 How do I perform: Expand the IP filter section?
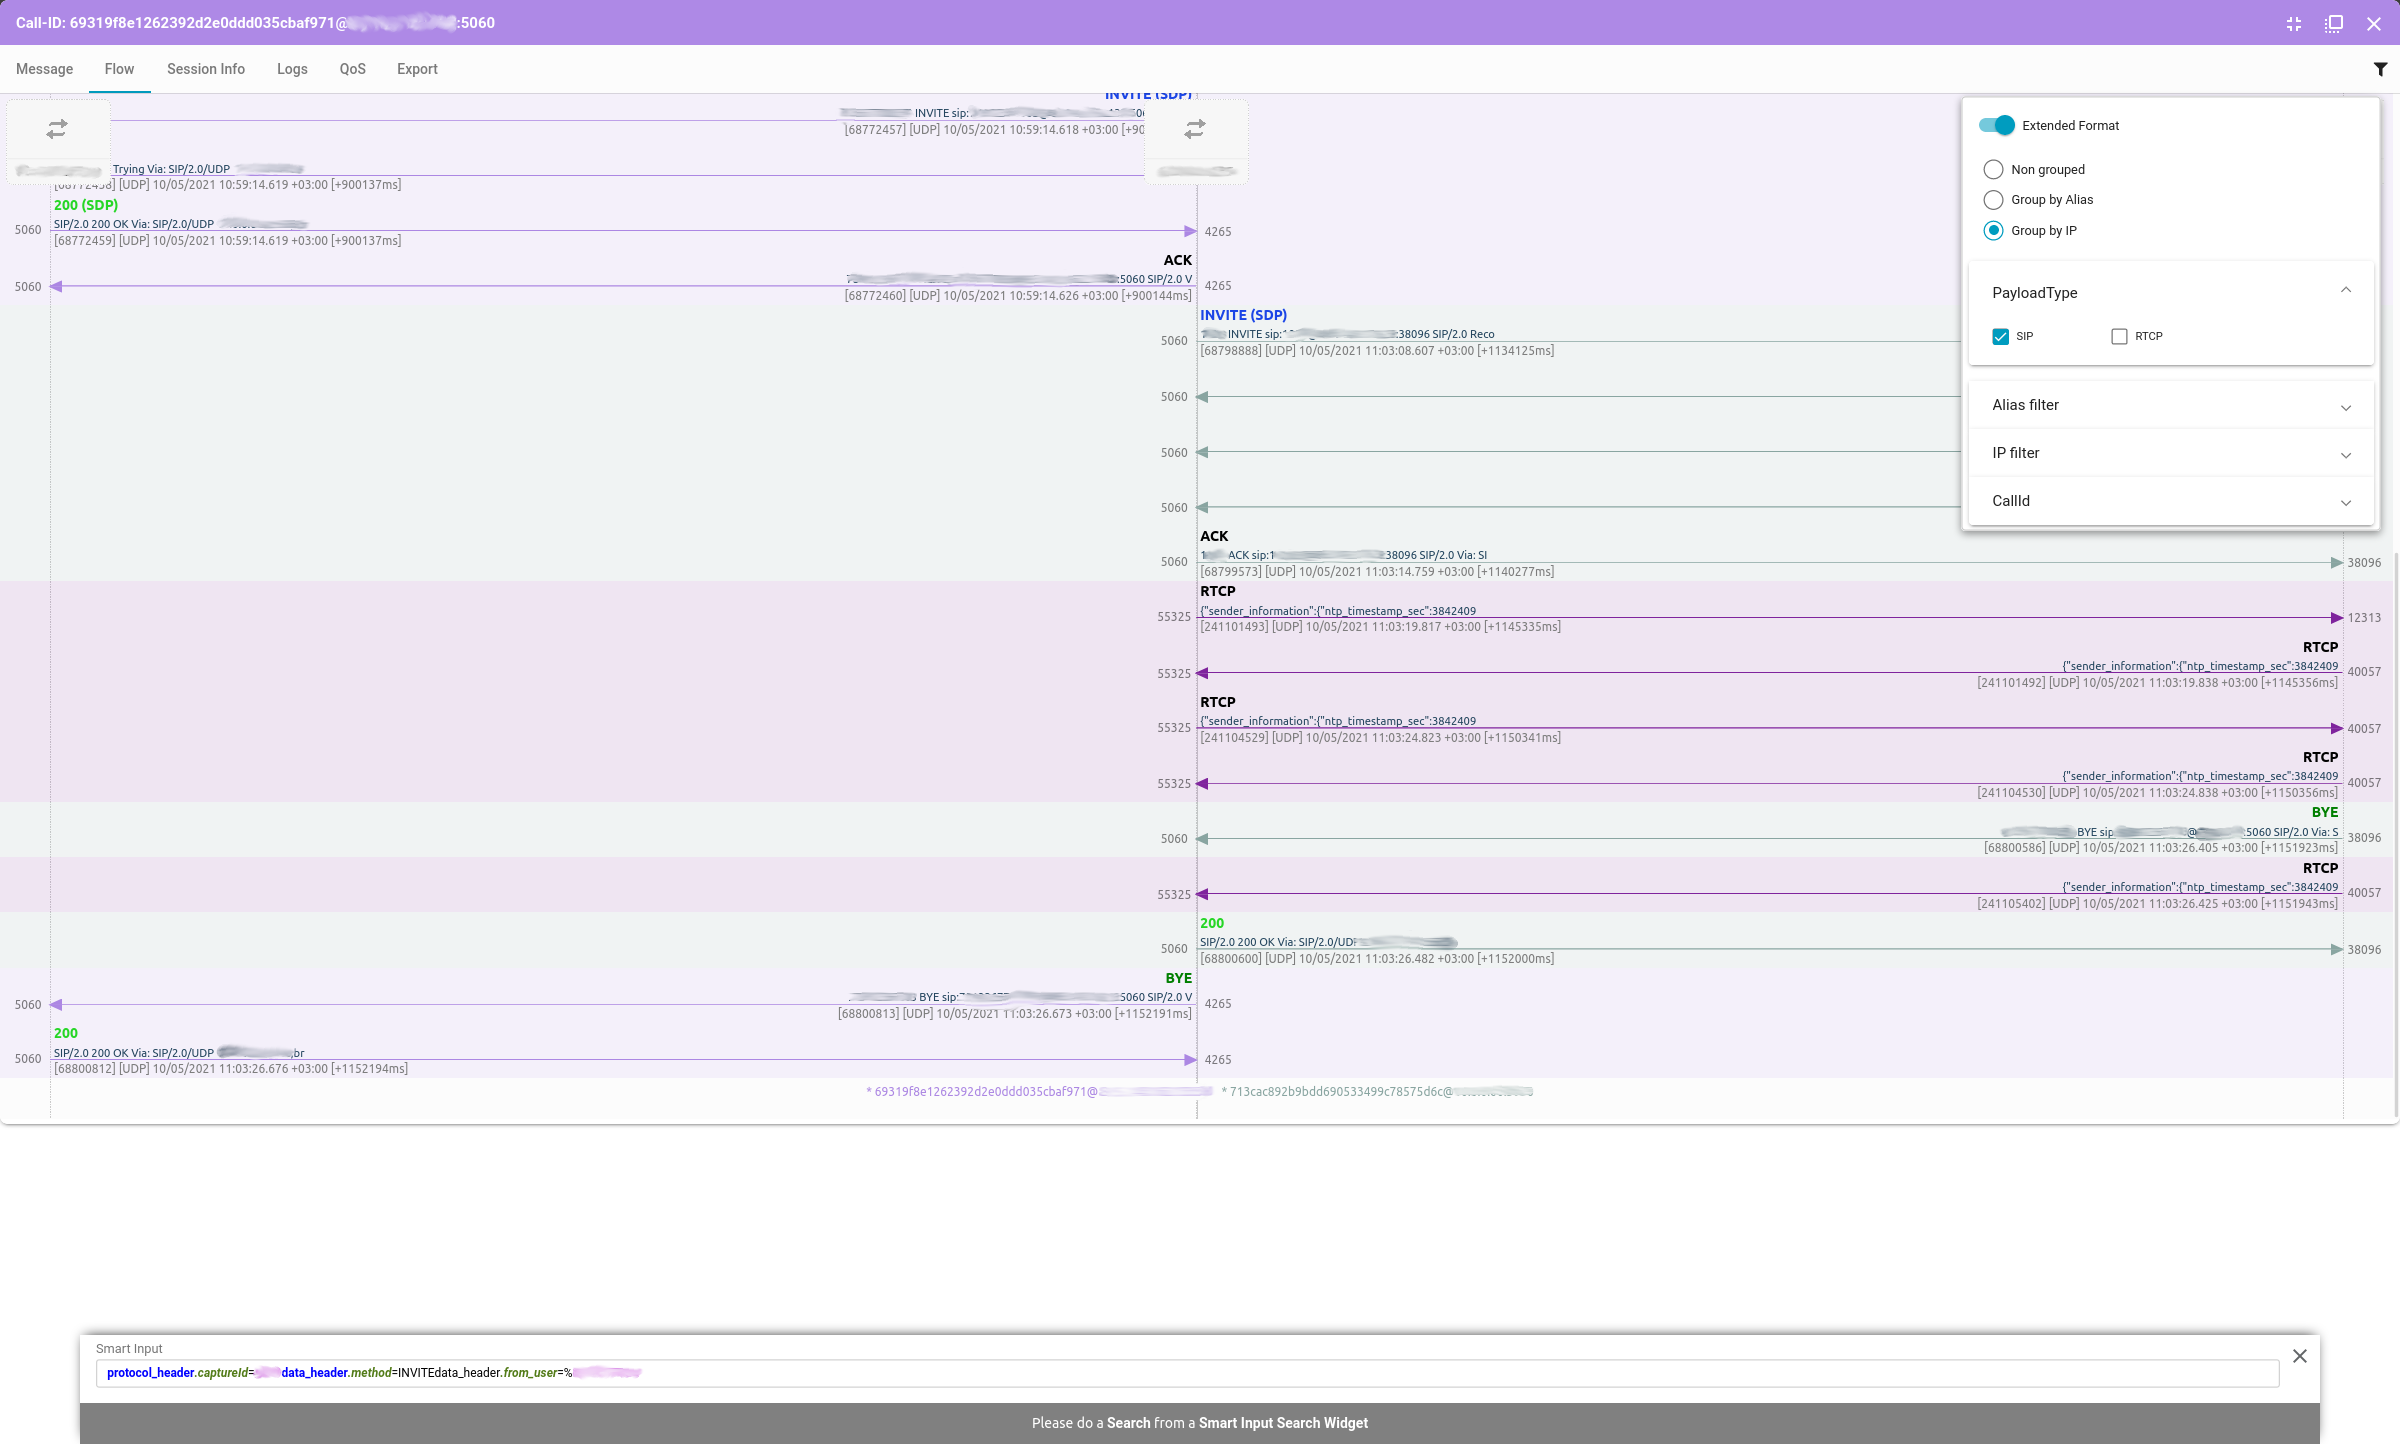tap(2347, 455)
